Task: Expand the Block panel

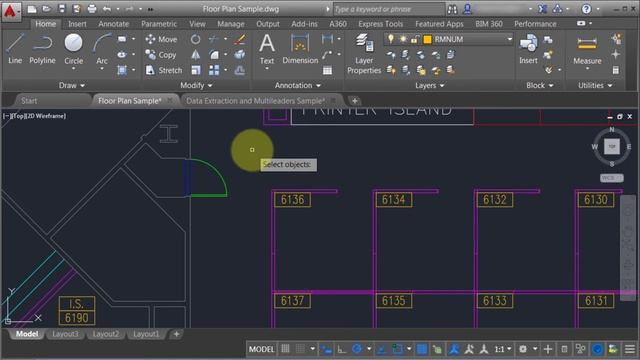Action: tap(540, 85)
